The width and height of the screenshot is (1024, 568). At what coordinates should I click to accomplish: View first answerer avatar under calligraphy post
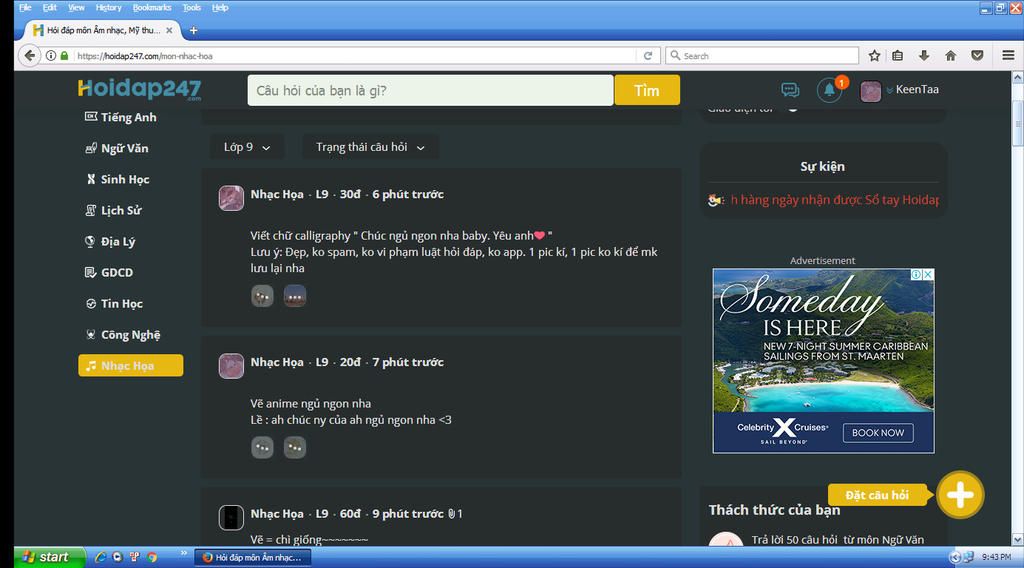pyautogui.click(x=263, y=296)
